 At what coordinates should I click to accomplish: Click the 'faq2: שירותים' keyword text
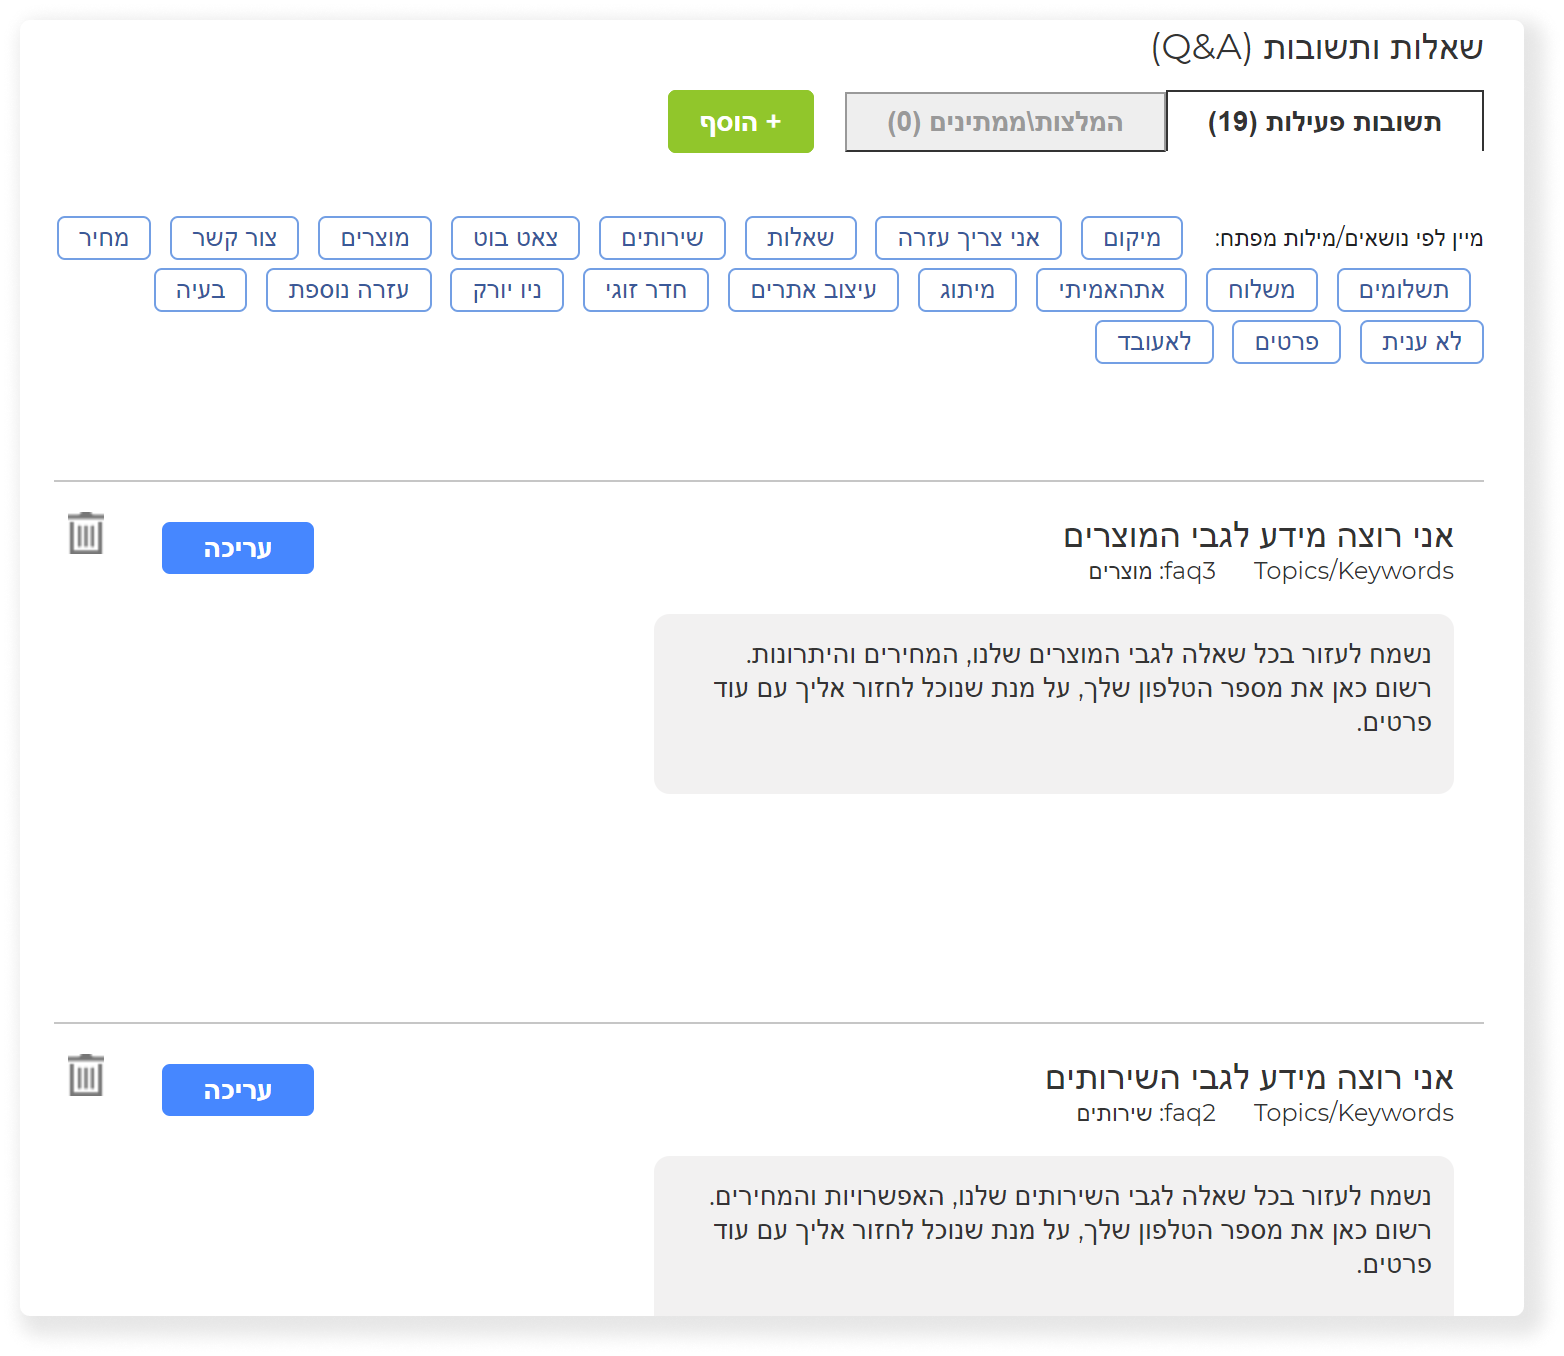[x=1146, y=1113]
